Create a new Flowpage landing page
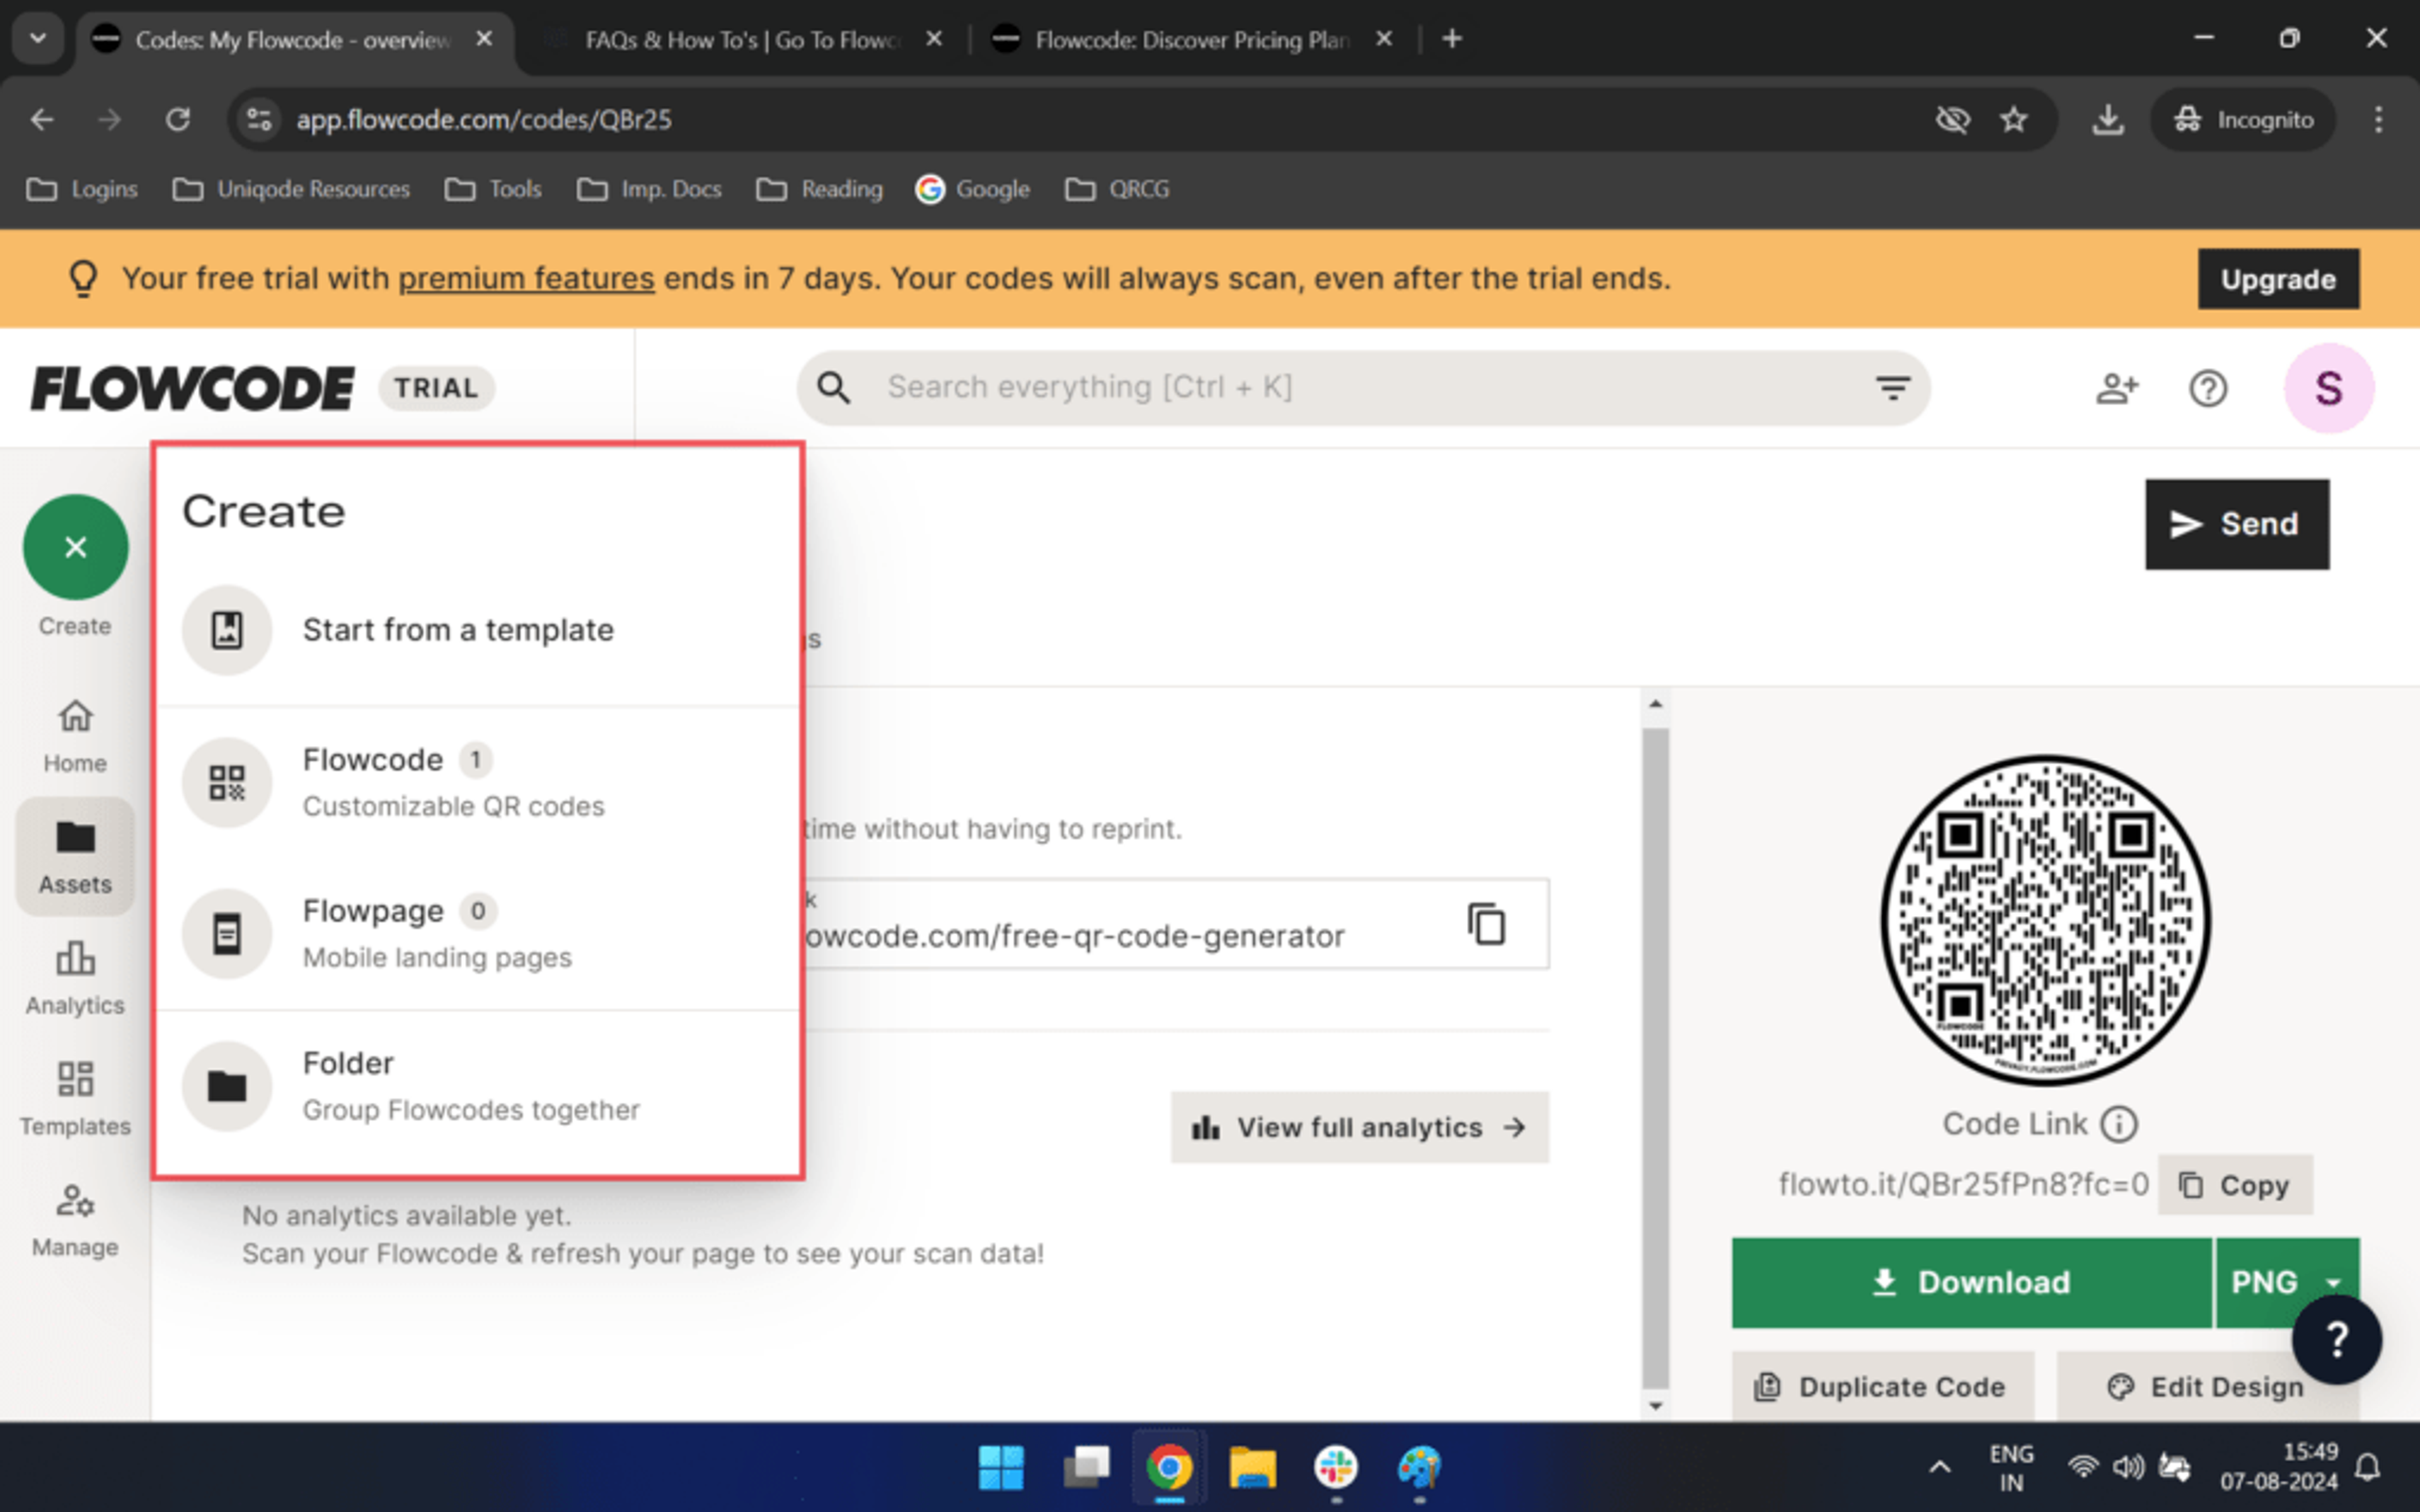Screen dimensions: 2420x1512 478,933
